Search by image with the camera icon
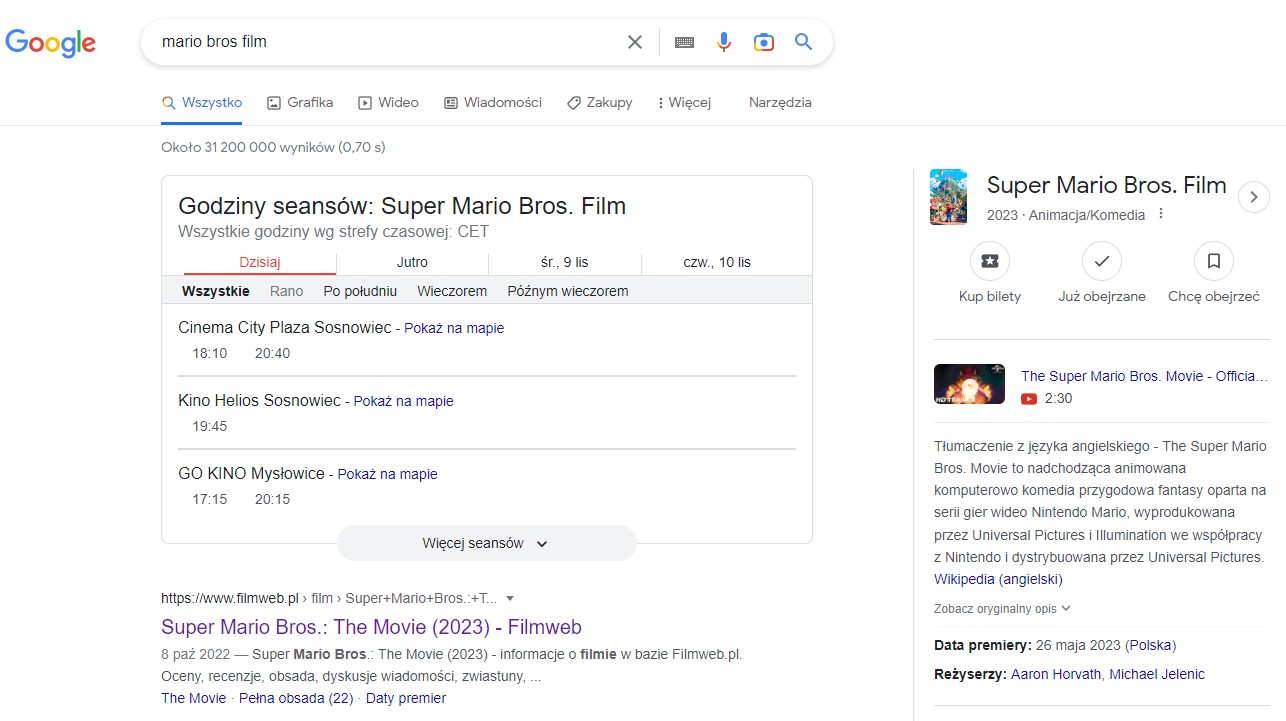Image resolution: width=1286 pixels, height=721 pixels. coord(763,42)
